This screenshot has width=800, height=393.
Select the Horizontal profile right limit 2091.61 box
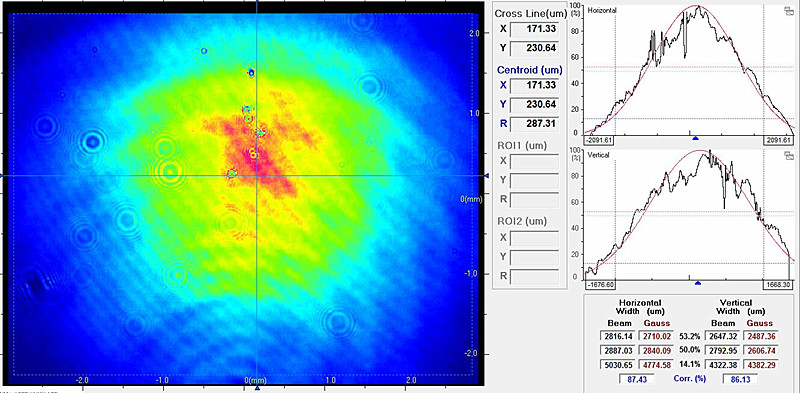click(779, 141)
